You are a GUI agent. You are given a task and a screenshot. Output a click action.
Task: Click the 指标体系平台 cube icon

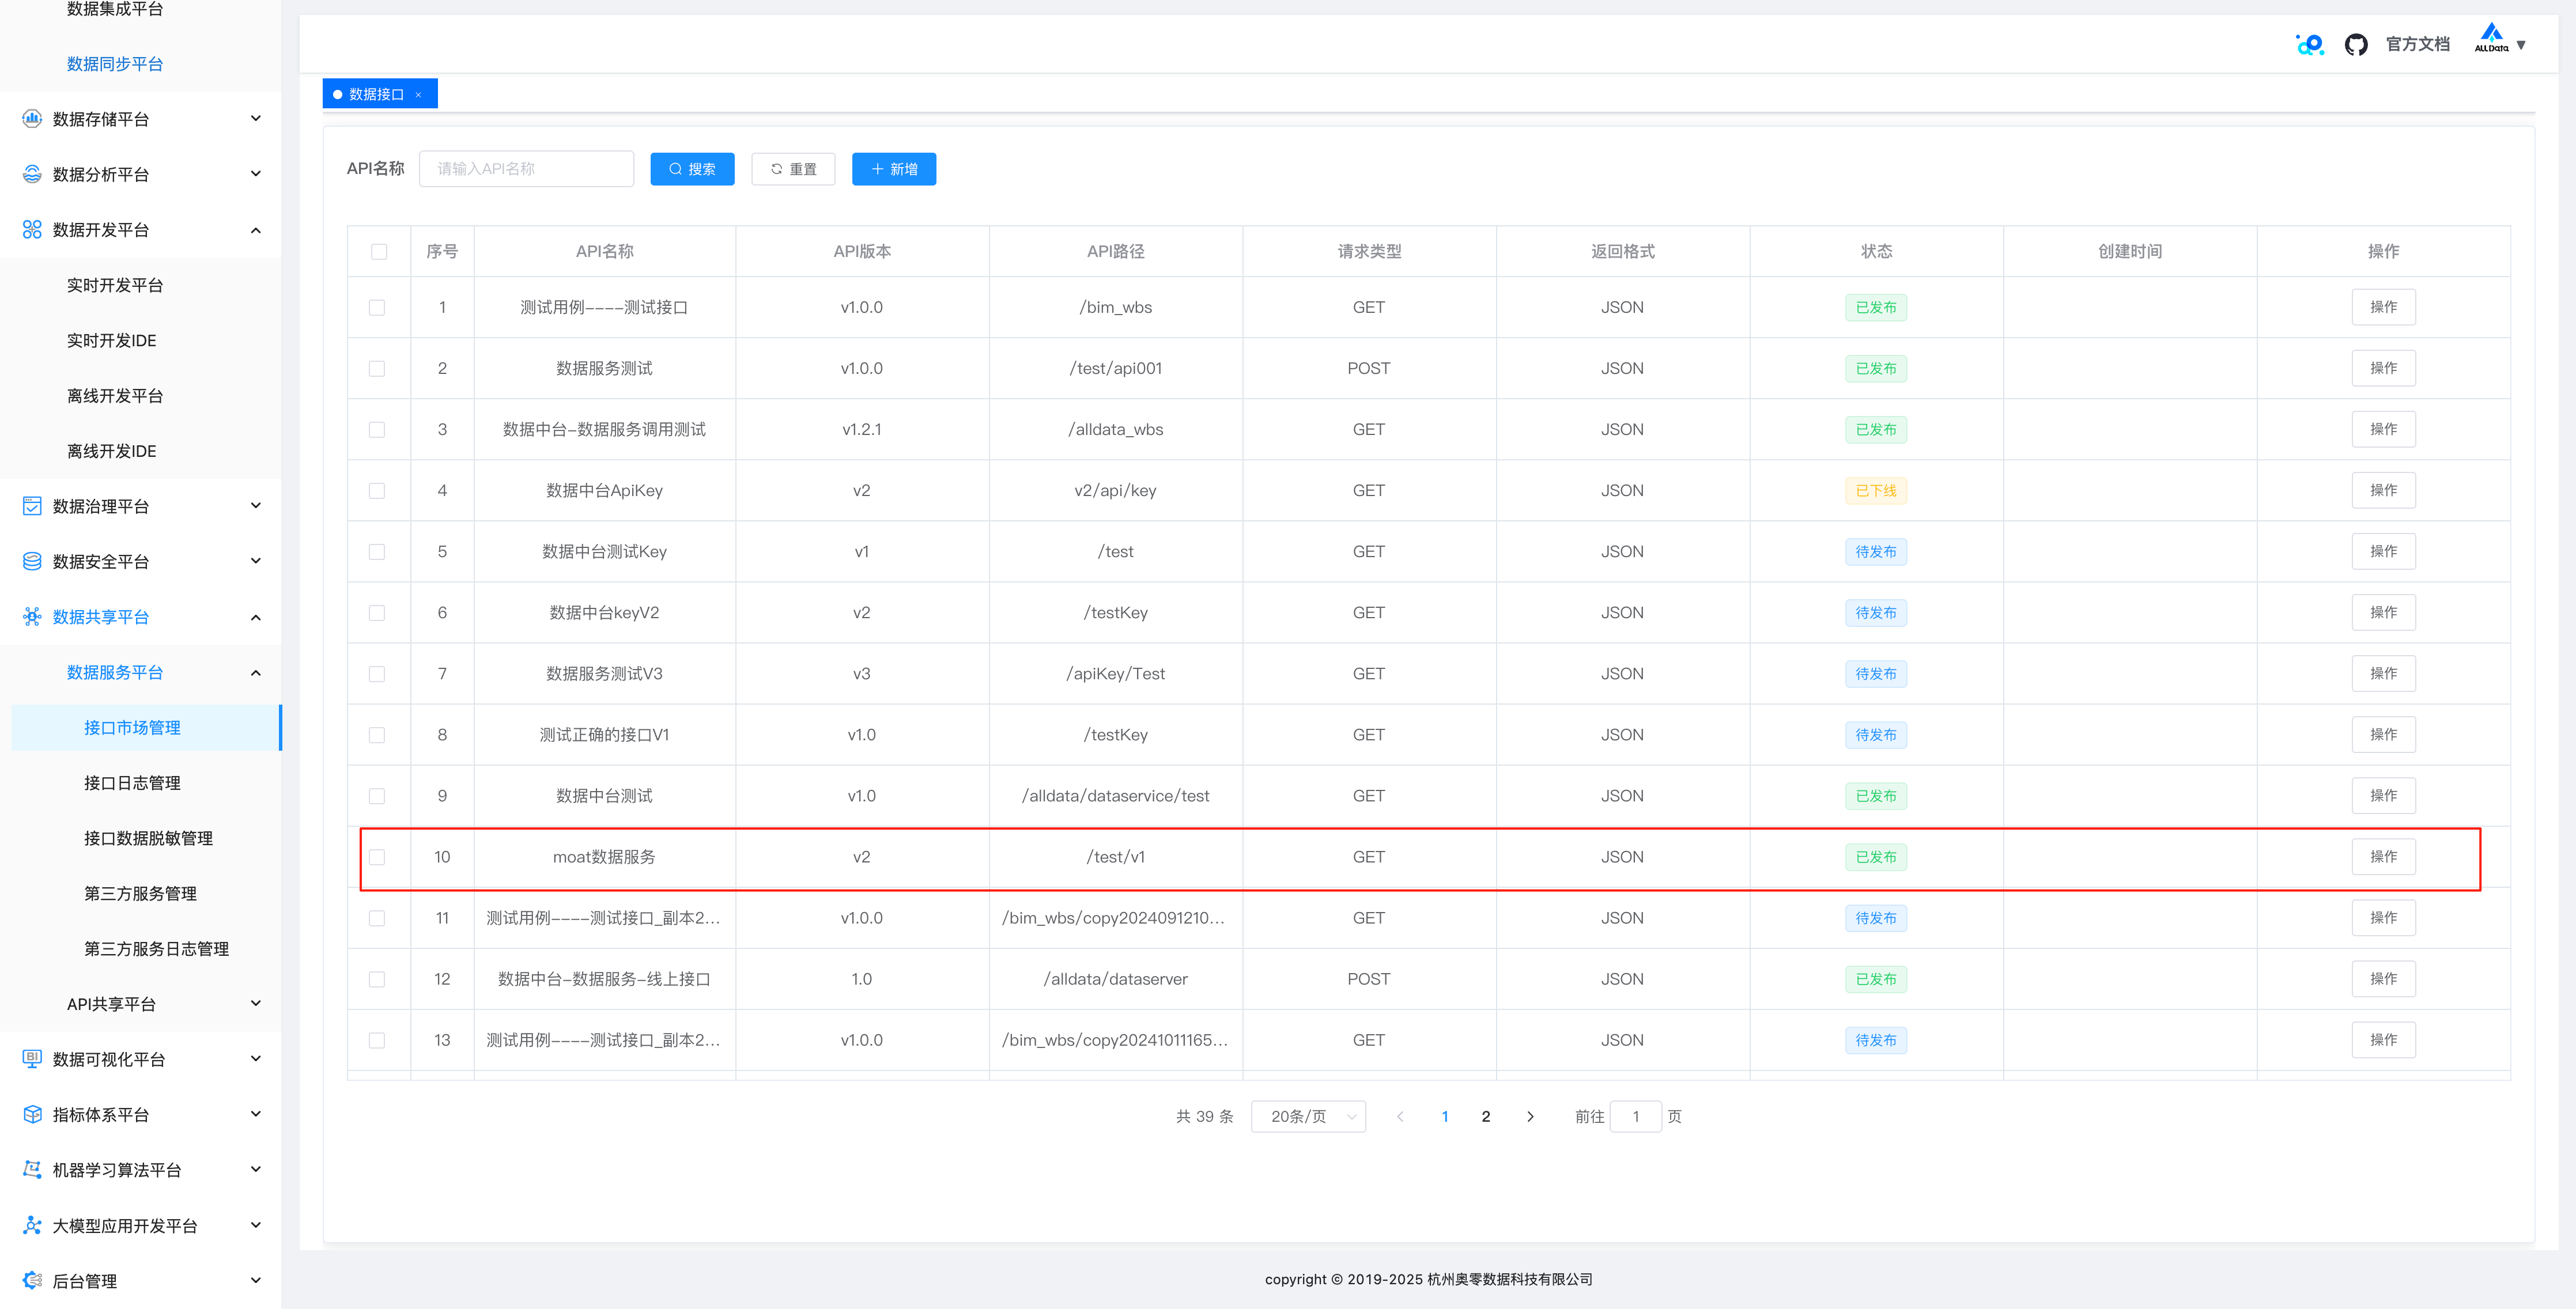click(x=32, y=1114)
